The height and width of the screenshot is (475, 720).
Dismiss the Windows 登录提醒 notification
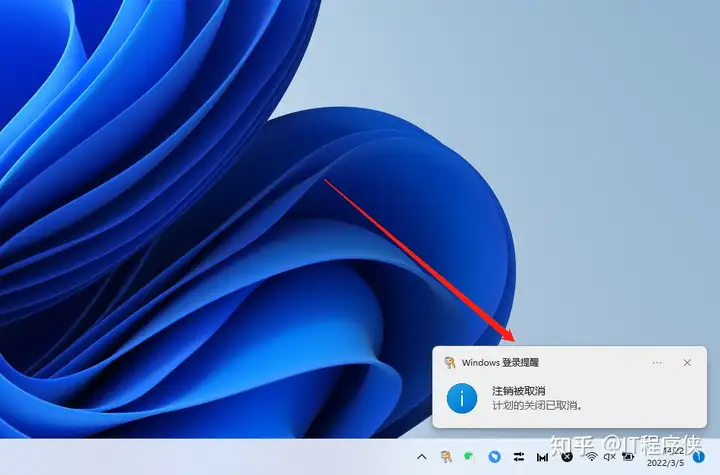coord(687,362)
